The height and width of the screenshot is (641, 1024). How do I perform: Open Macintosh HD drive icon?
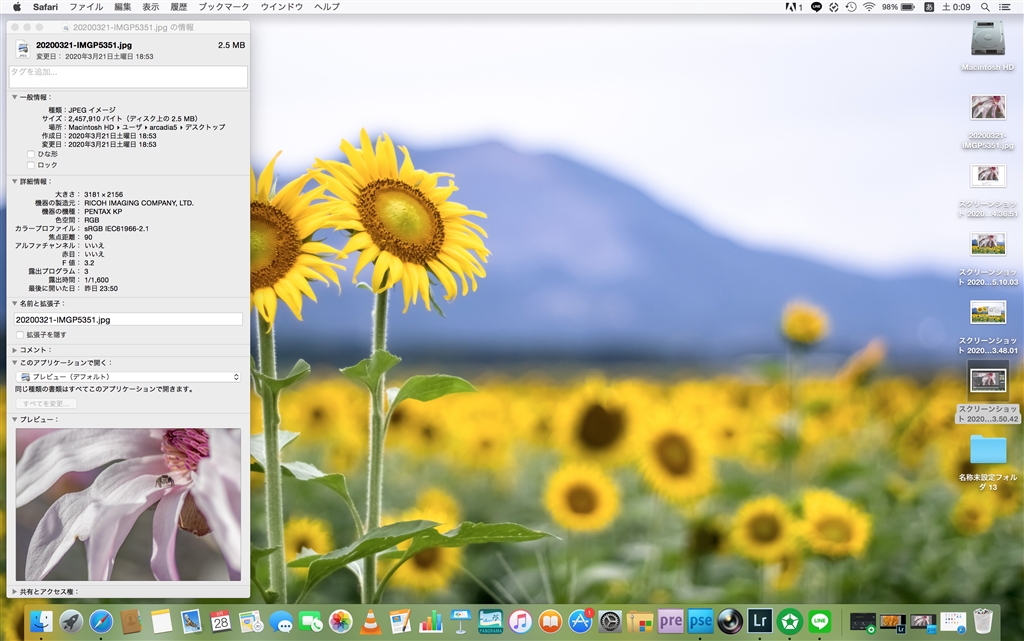click(987, 40)
